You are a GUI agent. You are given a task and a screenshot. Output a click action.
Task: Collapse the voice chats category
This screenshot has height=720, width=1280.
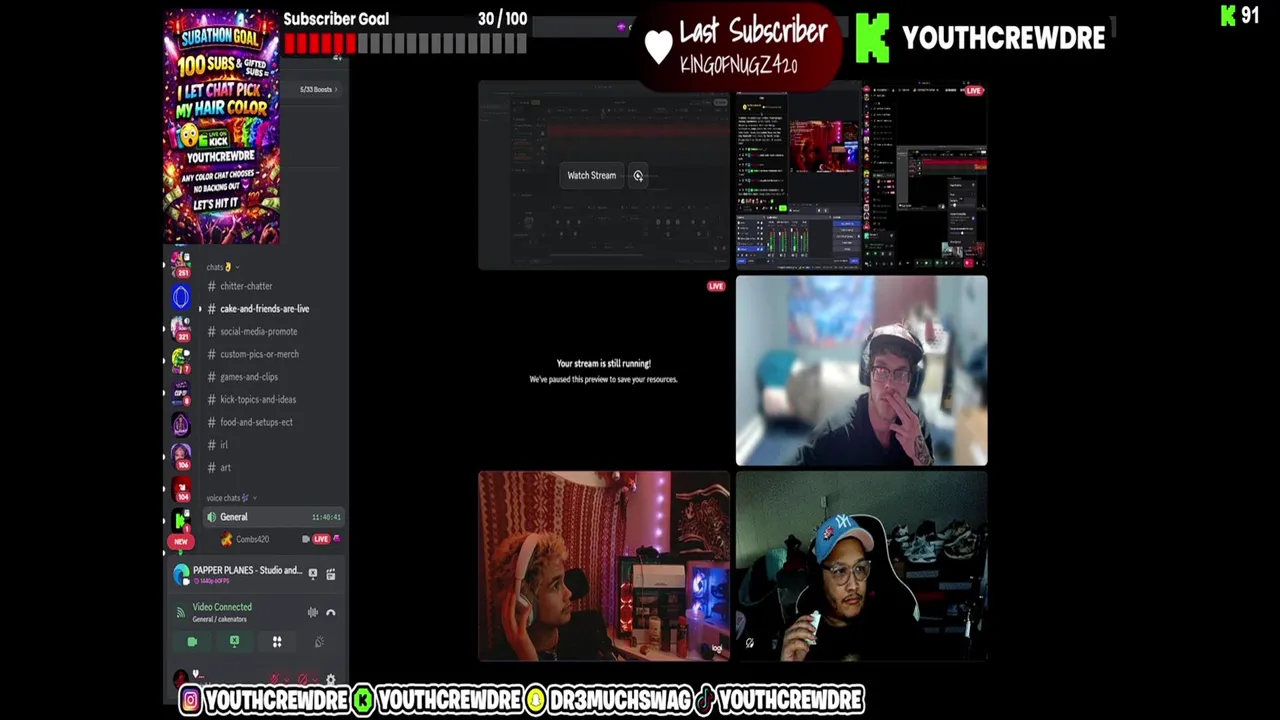[231, 498]
